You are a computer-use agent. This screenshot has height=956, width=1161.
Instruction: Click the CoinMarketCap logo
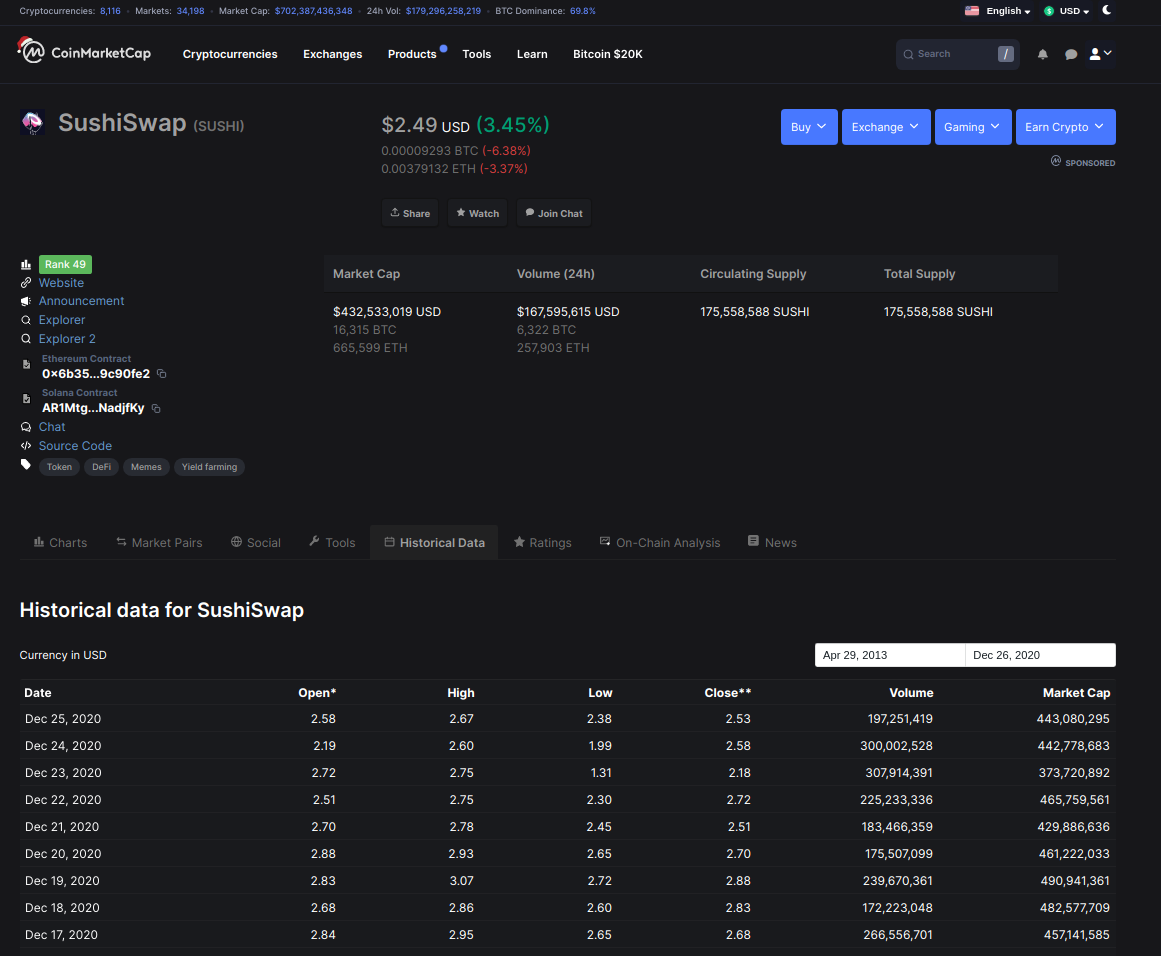coord(84,51)
